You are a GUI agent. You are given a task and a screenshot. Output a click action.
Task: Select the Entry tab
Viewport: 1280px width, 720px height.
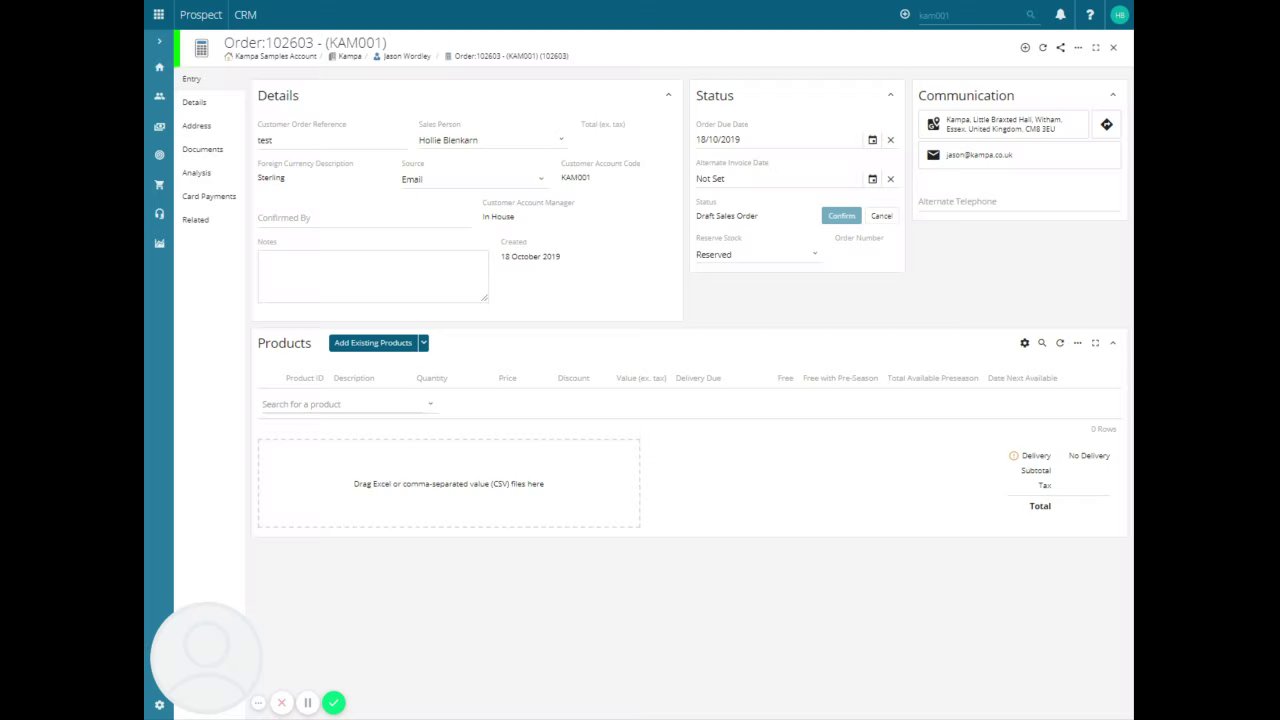tap(192, 79)
